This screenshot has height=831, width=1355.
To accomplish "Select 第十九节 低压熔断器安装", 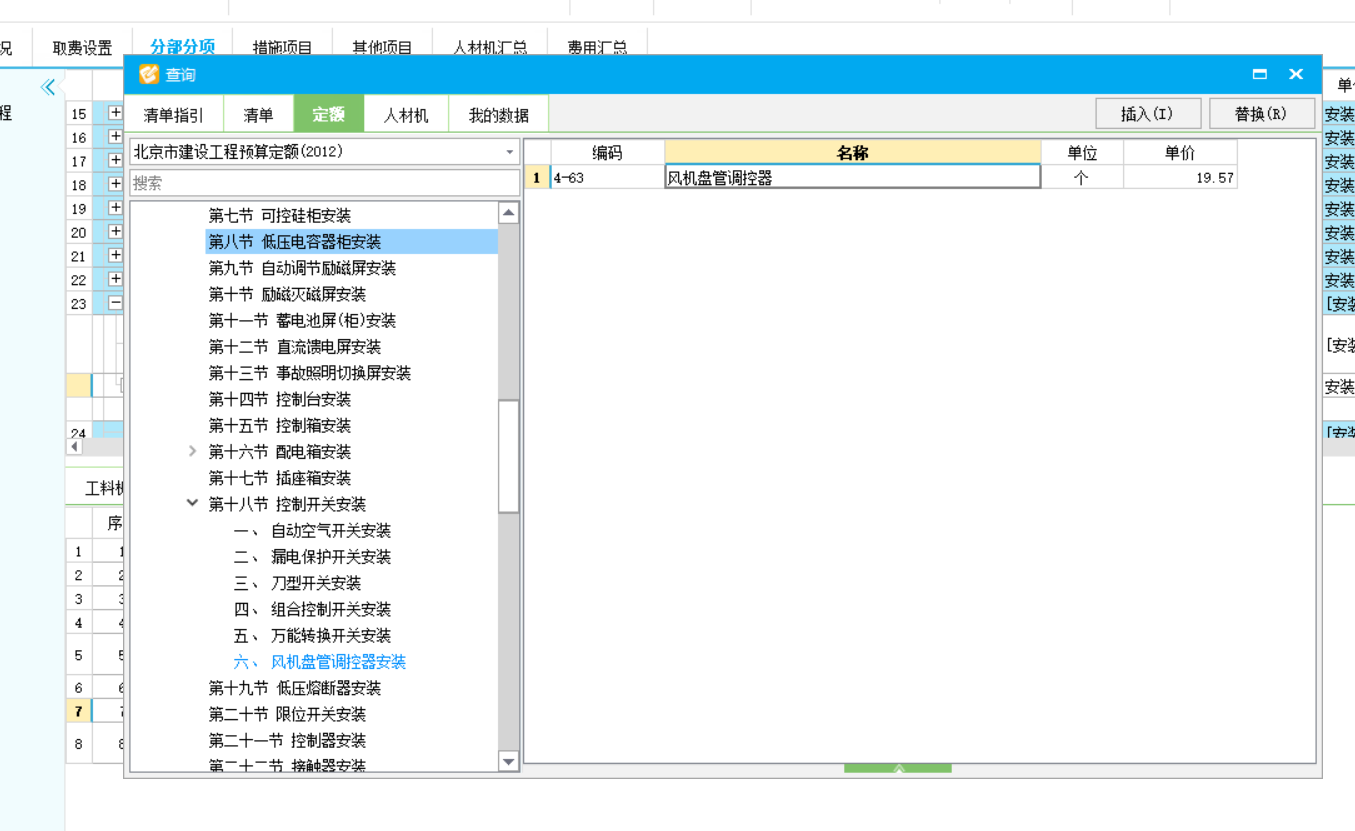I will [x=295, y=688].
